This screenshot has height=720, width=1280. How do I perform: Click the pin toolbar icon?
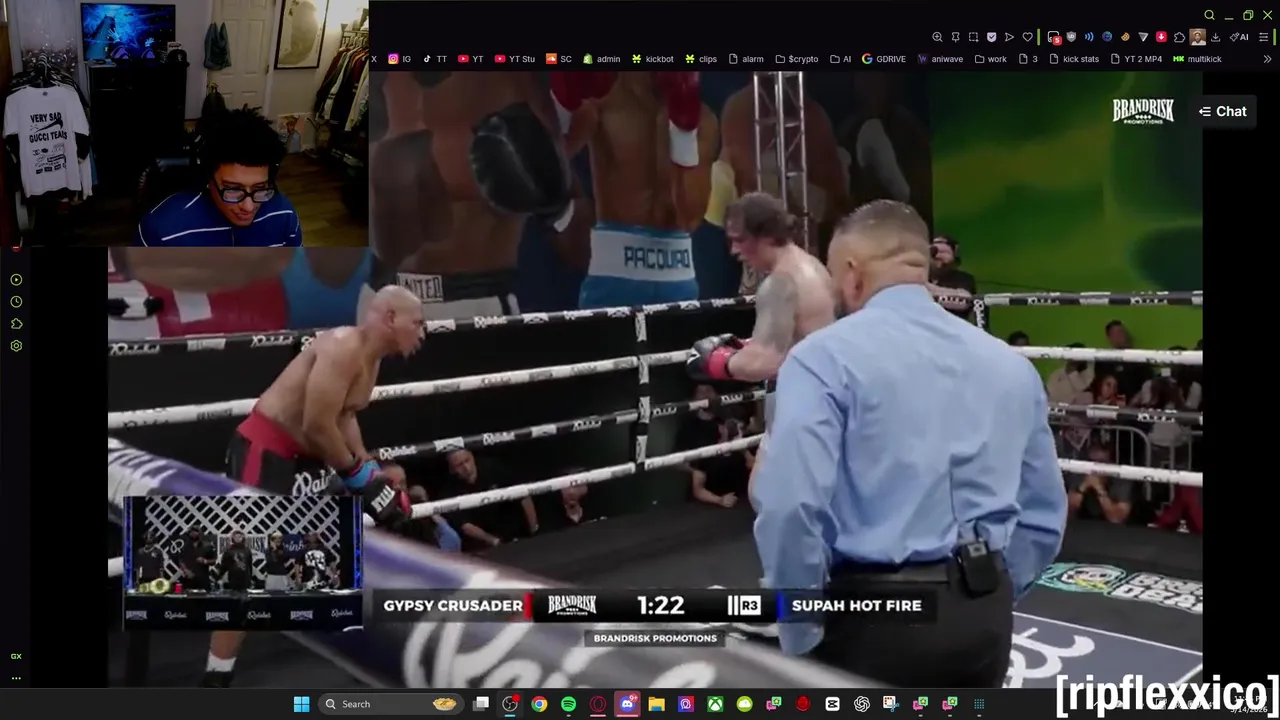(955, 37)
